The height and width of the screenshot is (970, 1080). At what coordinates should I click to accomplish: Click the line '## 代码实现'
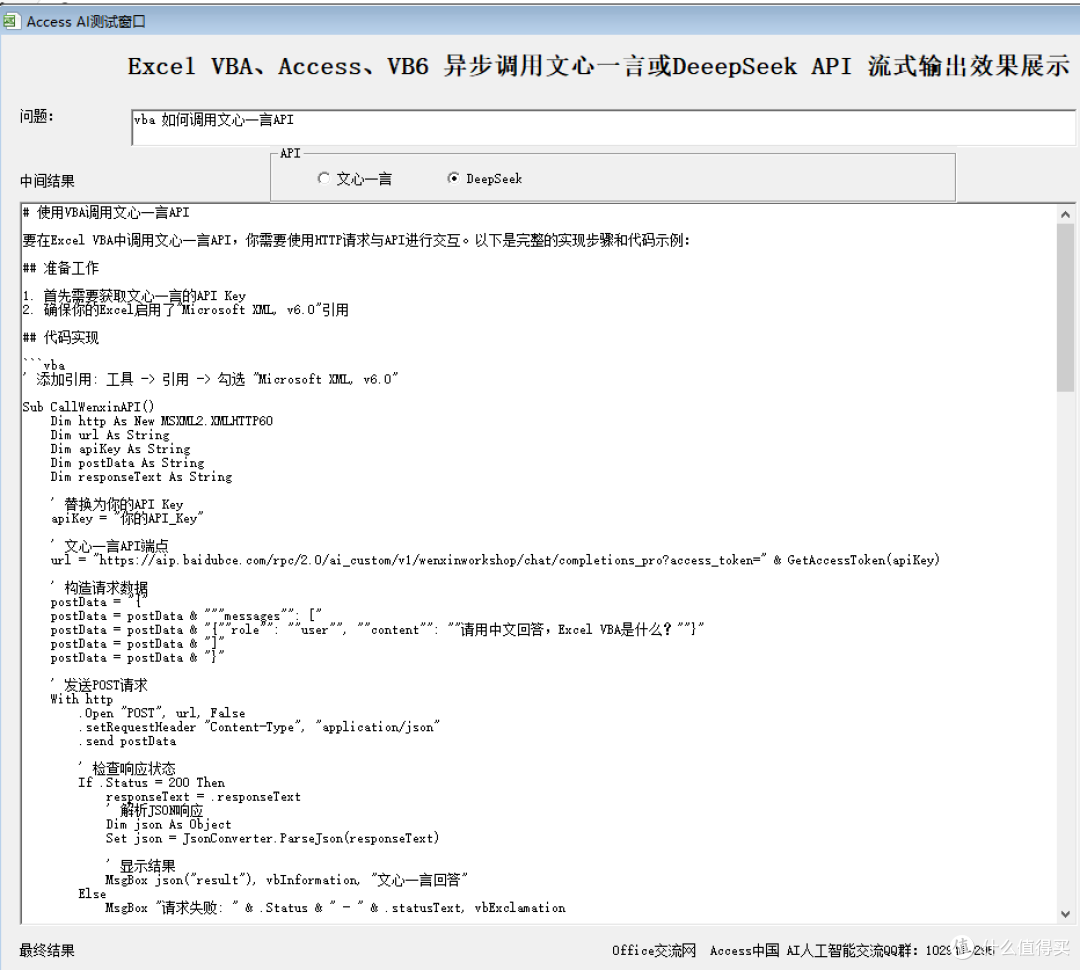coord(61,338)
